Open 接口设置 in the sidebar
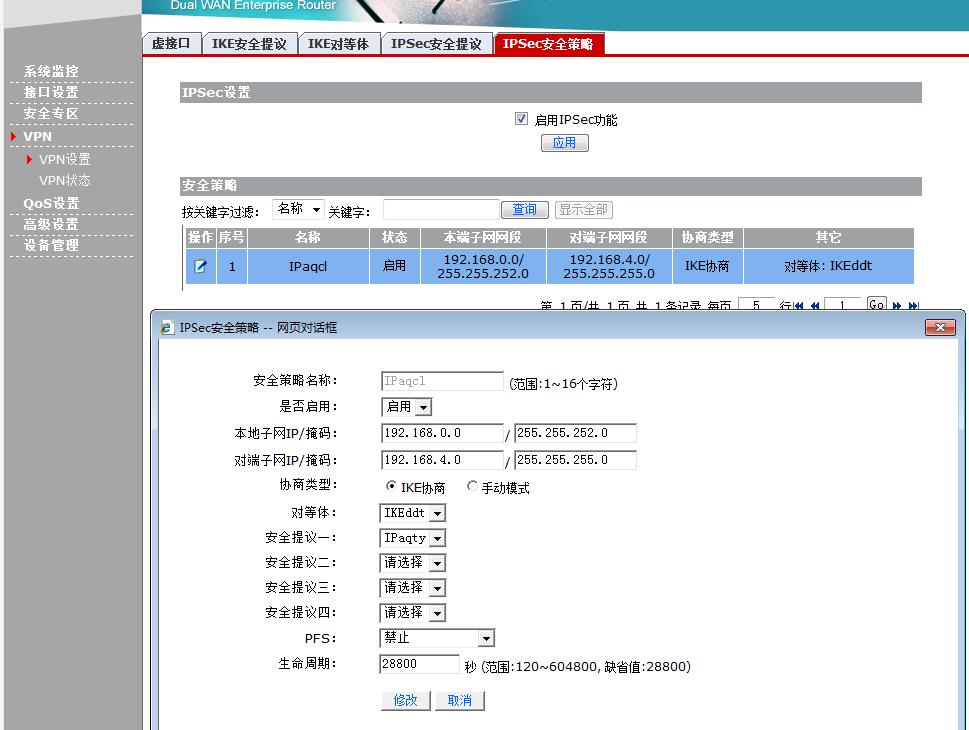This screenshot has width=969, height=730. click(51, 93)
